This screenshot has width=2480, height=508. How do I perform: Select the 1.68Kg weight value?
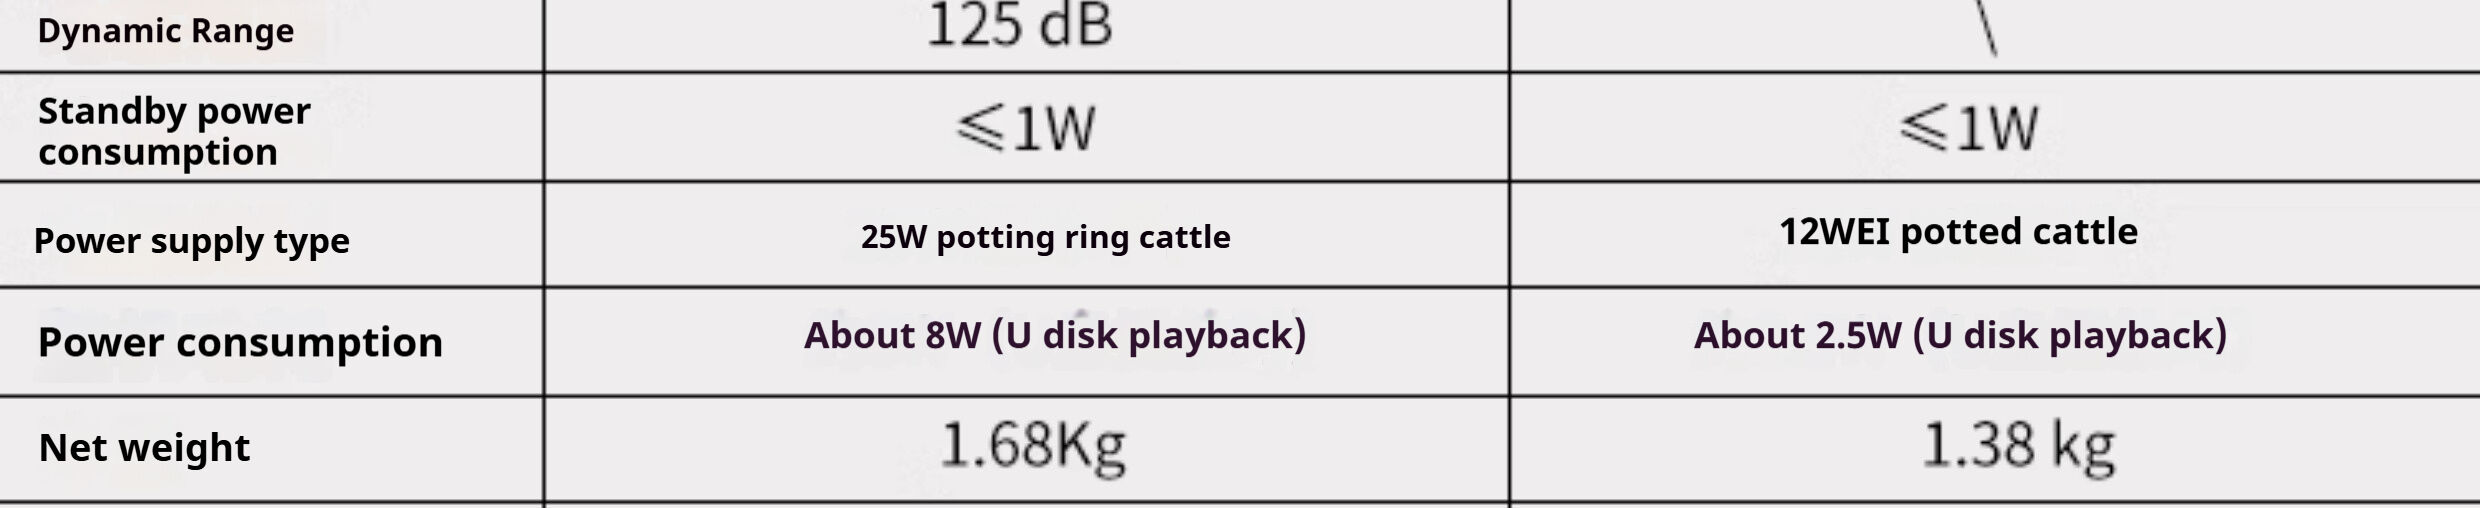1033,445
